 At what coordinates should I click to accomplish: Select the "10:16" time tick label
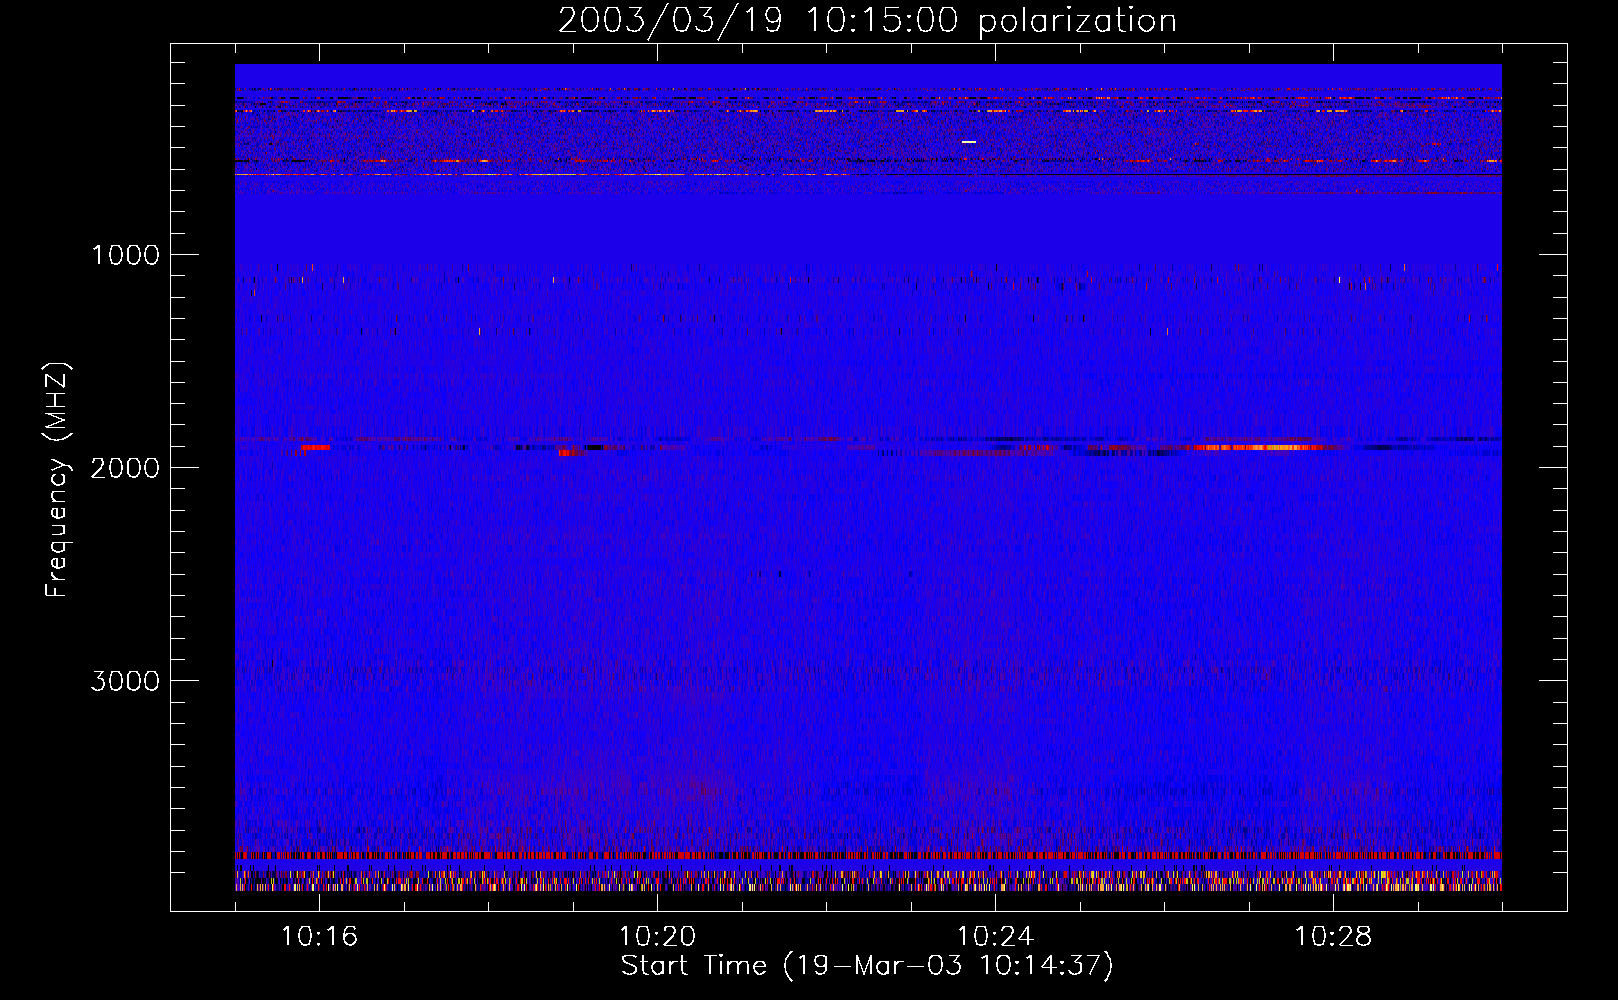(x=319, y=937)
